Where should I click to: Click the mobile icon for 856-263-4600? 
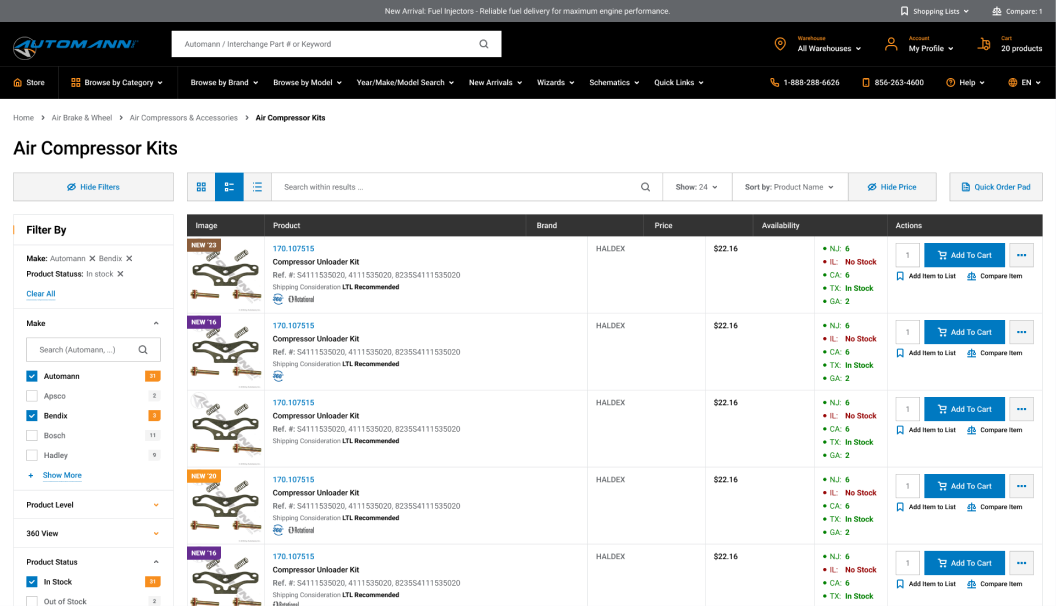click(866, 82)
